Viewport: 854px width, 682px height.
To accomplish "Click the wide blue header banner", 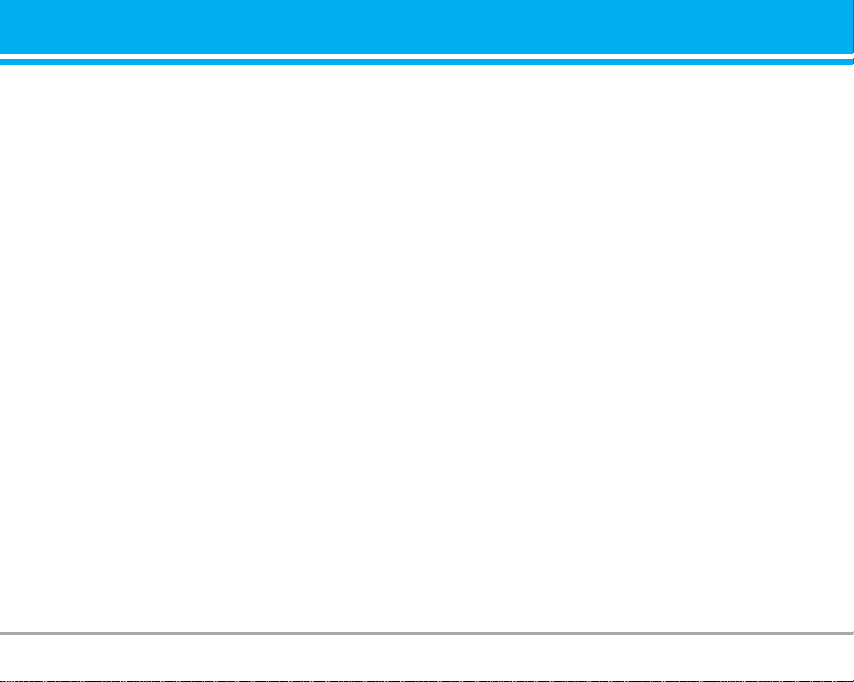I will pyautogui.click(x=426, y=27).
